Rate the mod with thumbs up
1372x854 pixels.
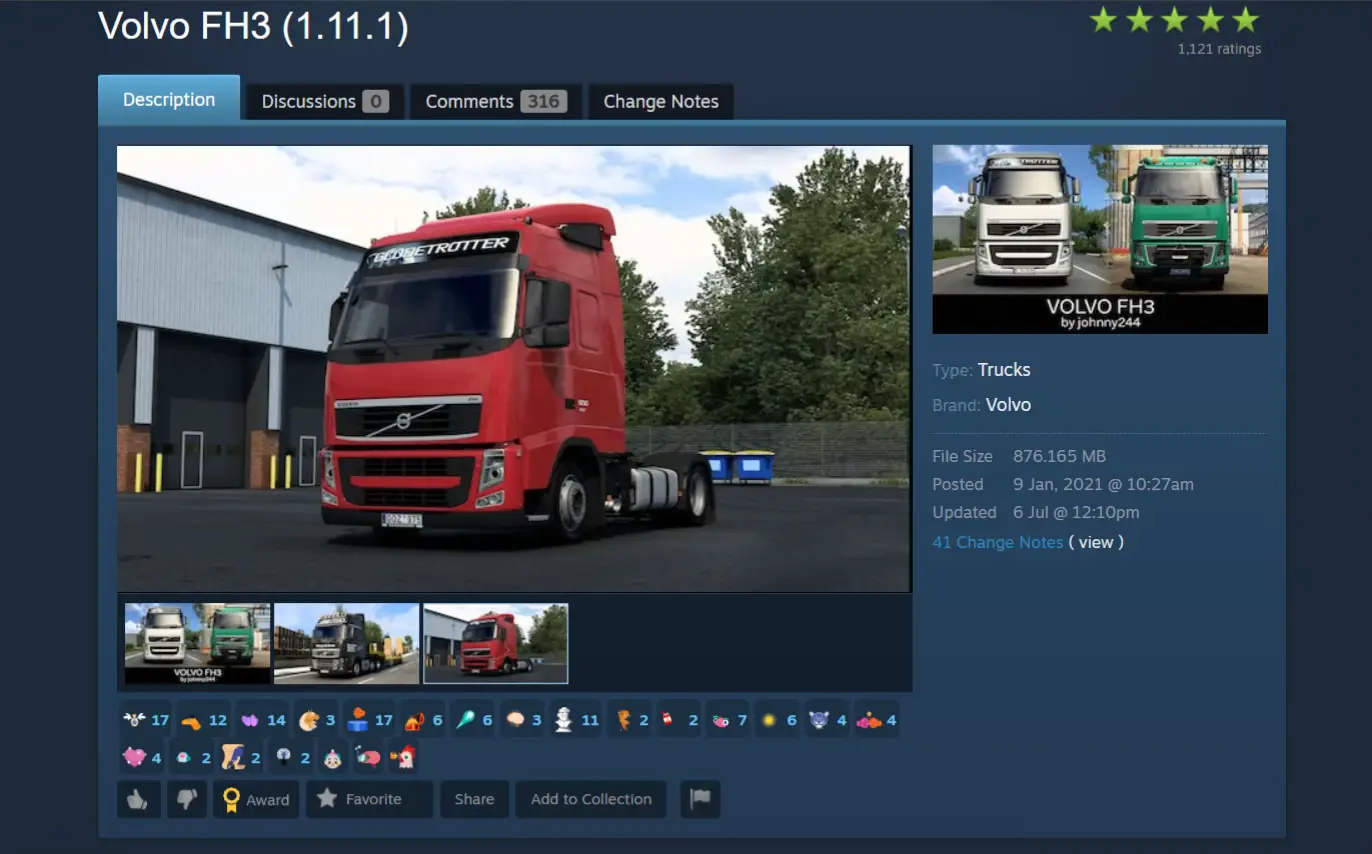point(139,799)
